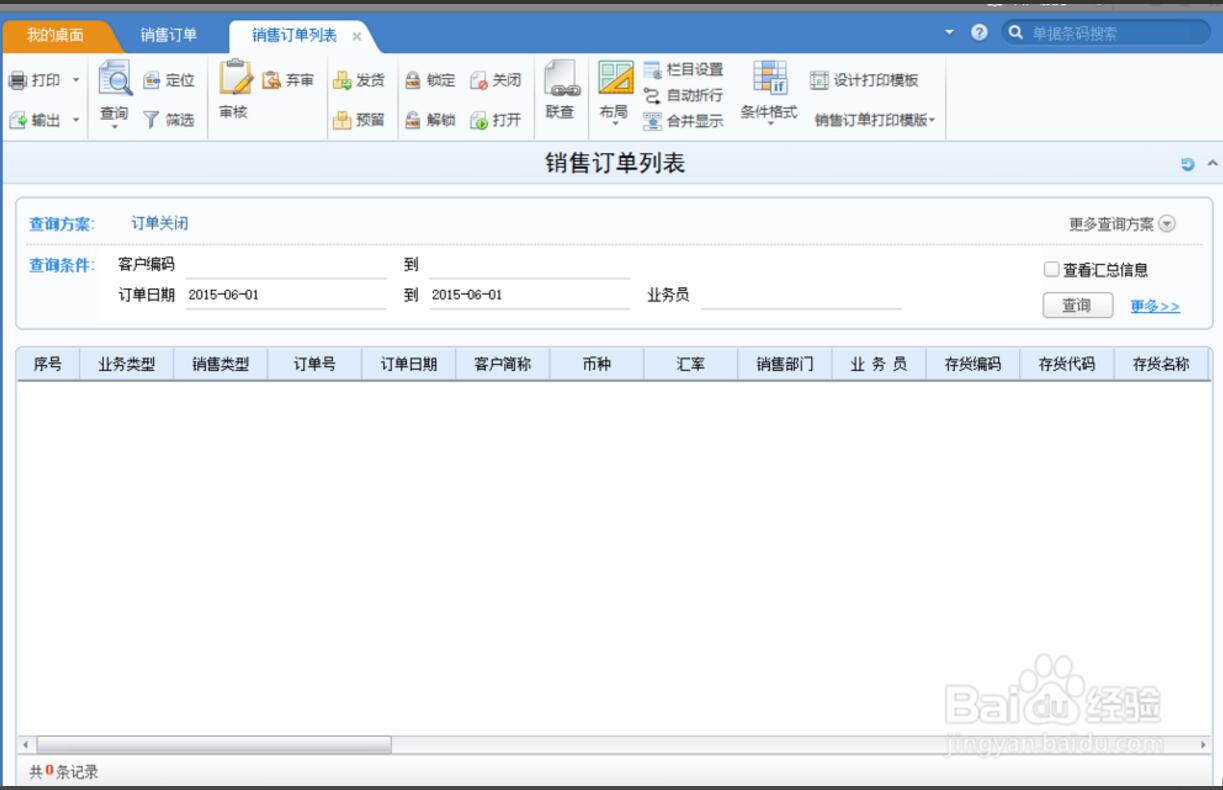Switch to 我的桌面 tab
The width and height of the screenshot is (1223, 790).
[x=55, y=35]
